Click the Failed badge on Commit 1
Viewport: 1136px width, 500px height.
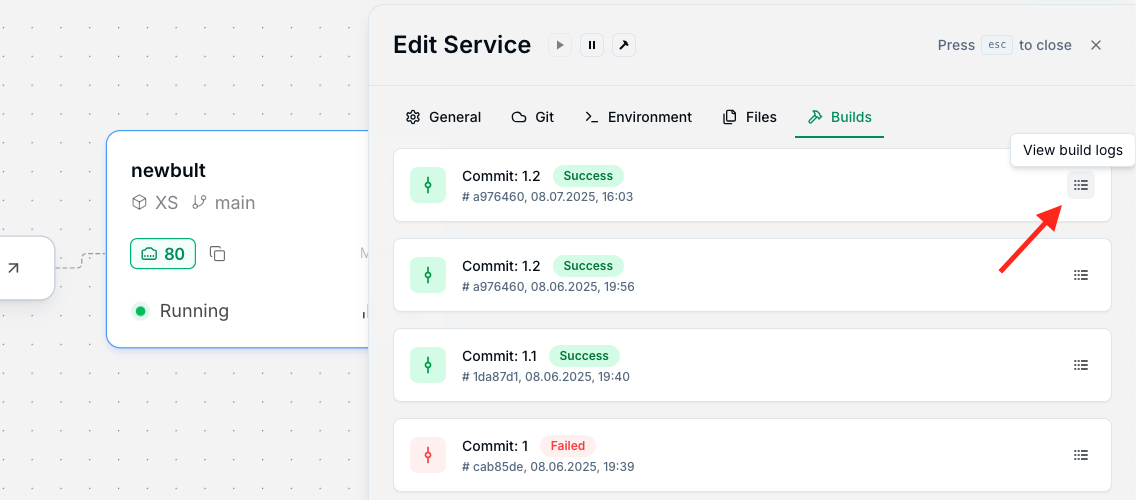(567, 446)
